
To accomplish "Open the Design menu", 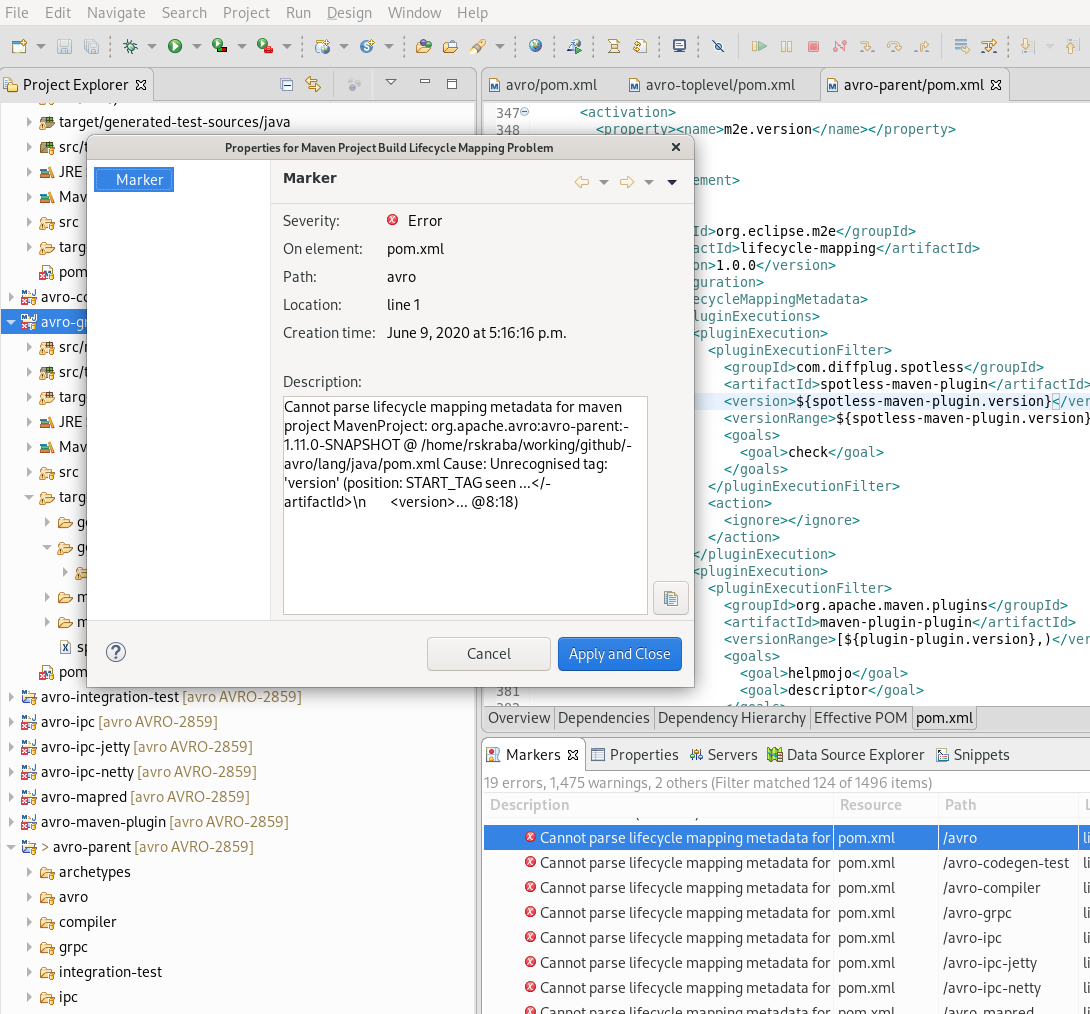I will (349, 13).
